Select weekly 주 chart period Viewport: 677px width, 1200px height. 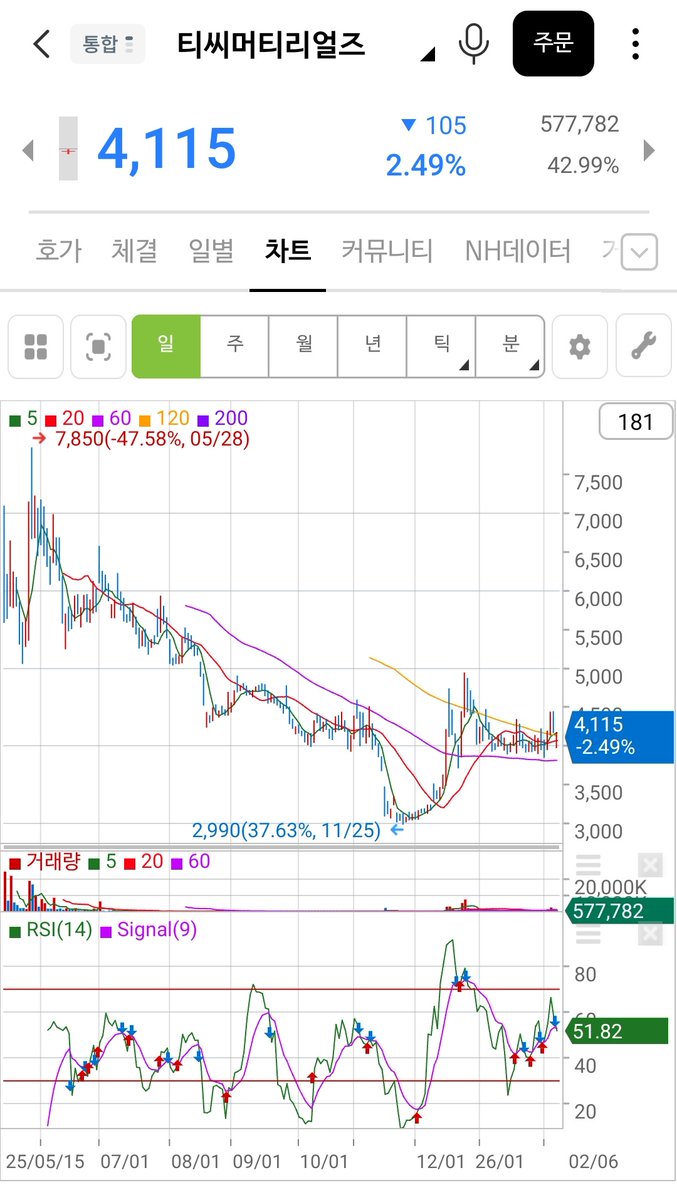(x=235, y=346)
